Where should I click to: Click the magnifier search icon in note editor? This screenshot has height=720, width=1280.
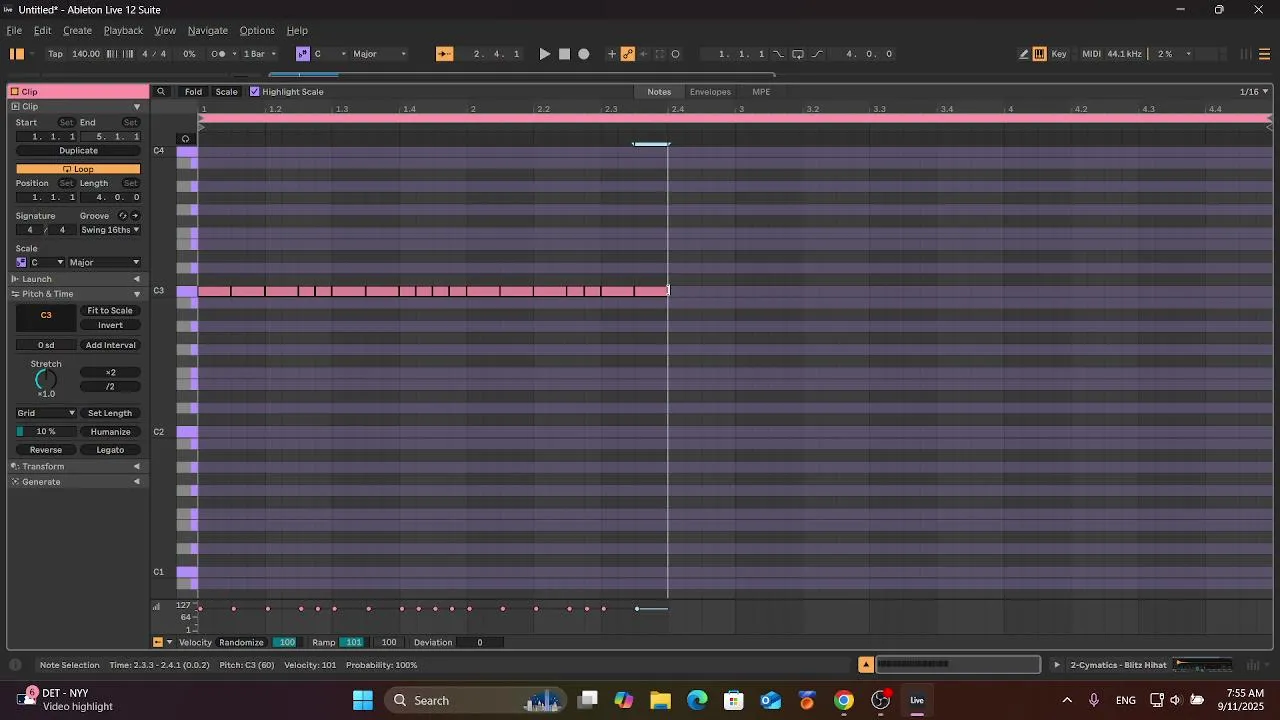tap(161, 92)
